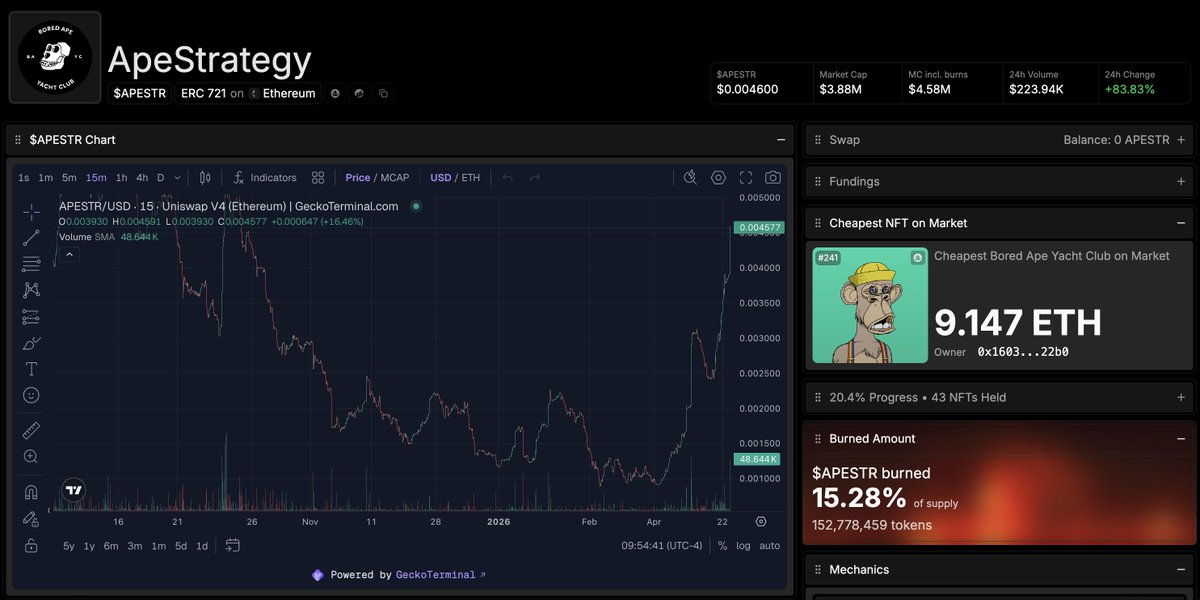Viewport: 1200px width, 600px height.
Task: Click the owner address 0x1603...22b0
Action: pos(1023,352)
